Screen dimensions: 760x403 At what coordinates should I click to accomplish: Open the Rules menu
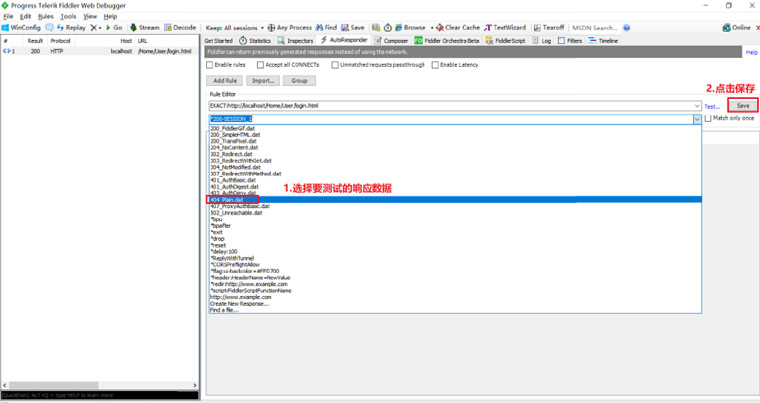tap(46, 16)
